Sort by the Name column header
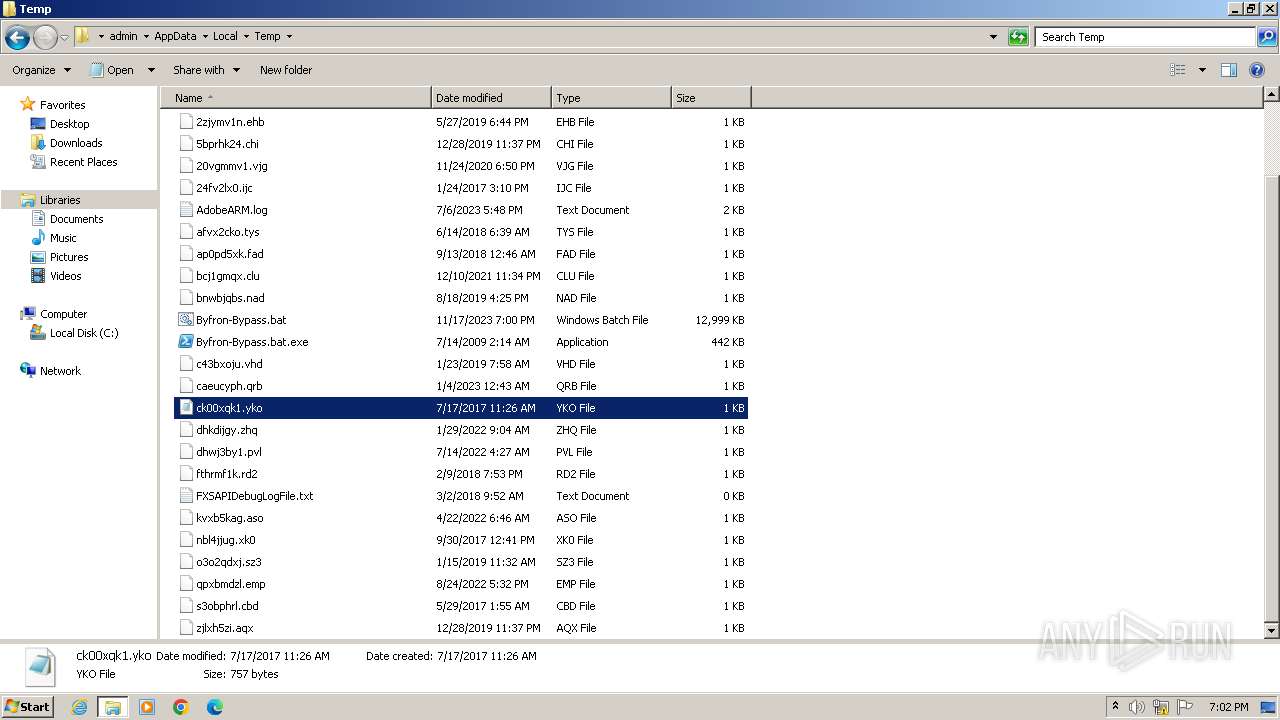The width and height of the screenshot is (1280, 720). tap(296, 98)
